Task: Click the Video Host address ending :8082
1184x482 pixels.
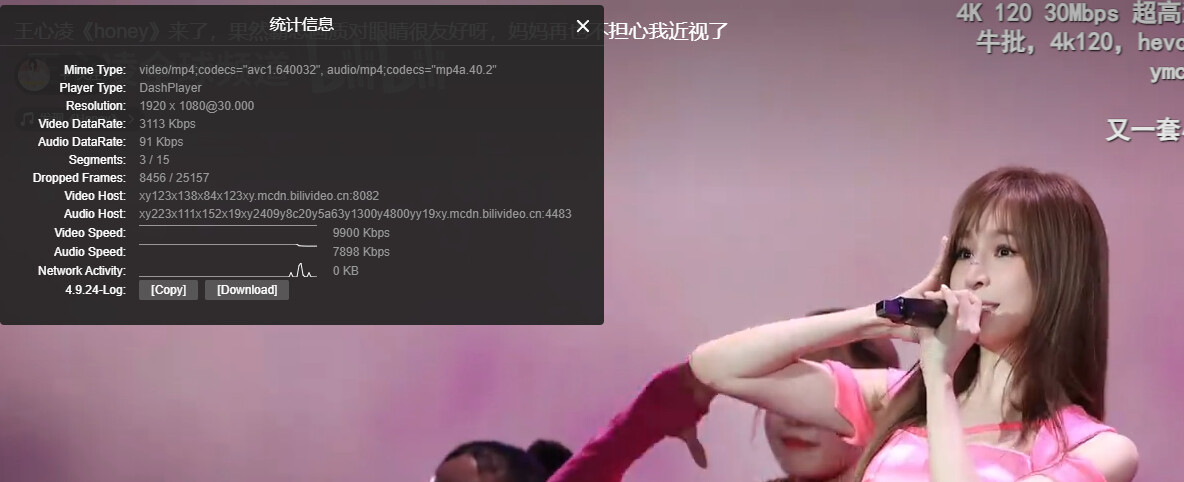Action: click(x=259, y=196)
